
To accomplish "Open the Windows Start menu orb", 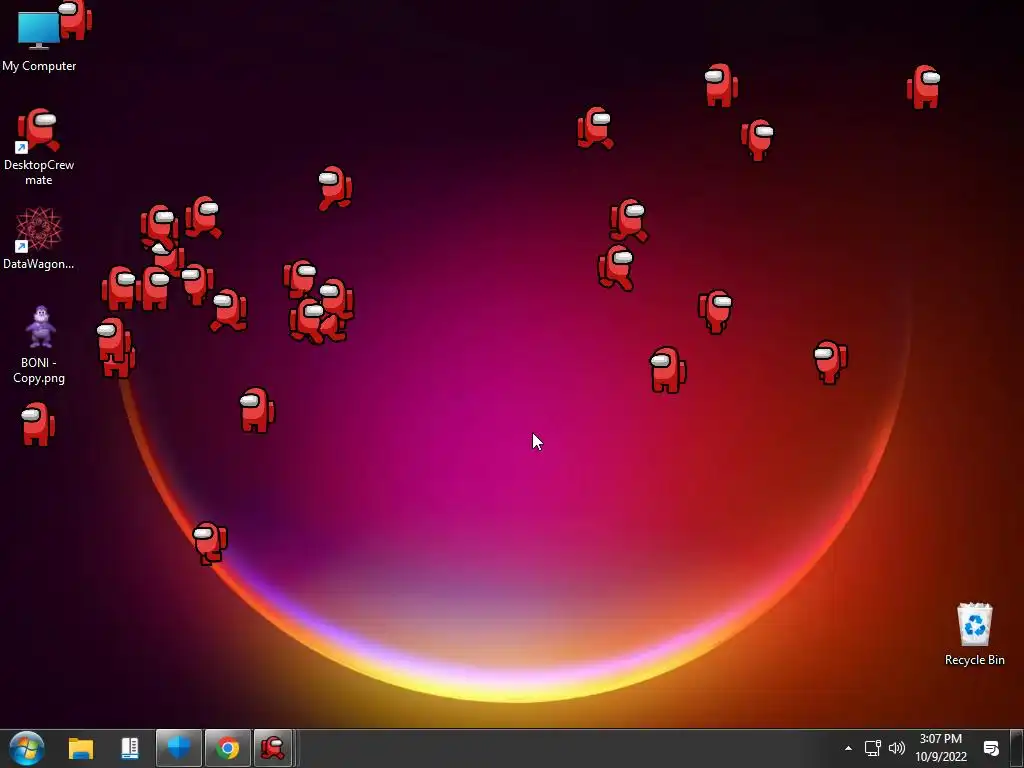I will point(27,748).
